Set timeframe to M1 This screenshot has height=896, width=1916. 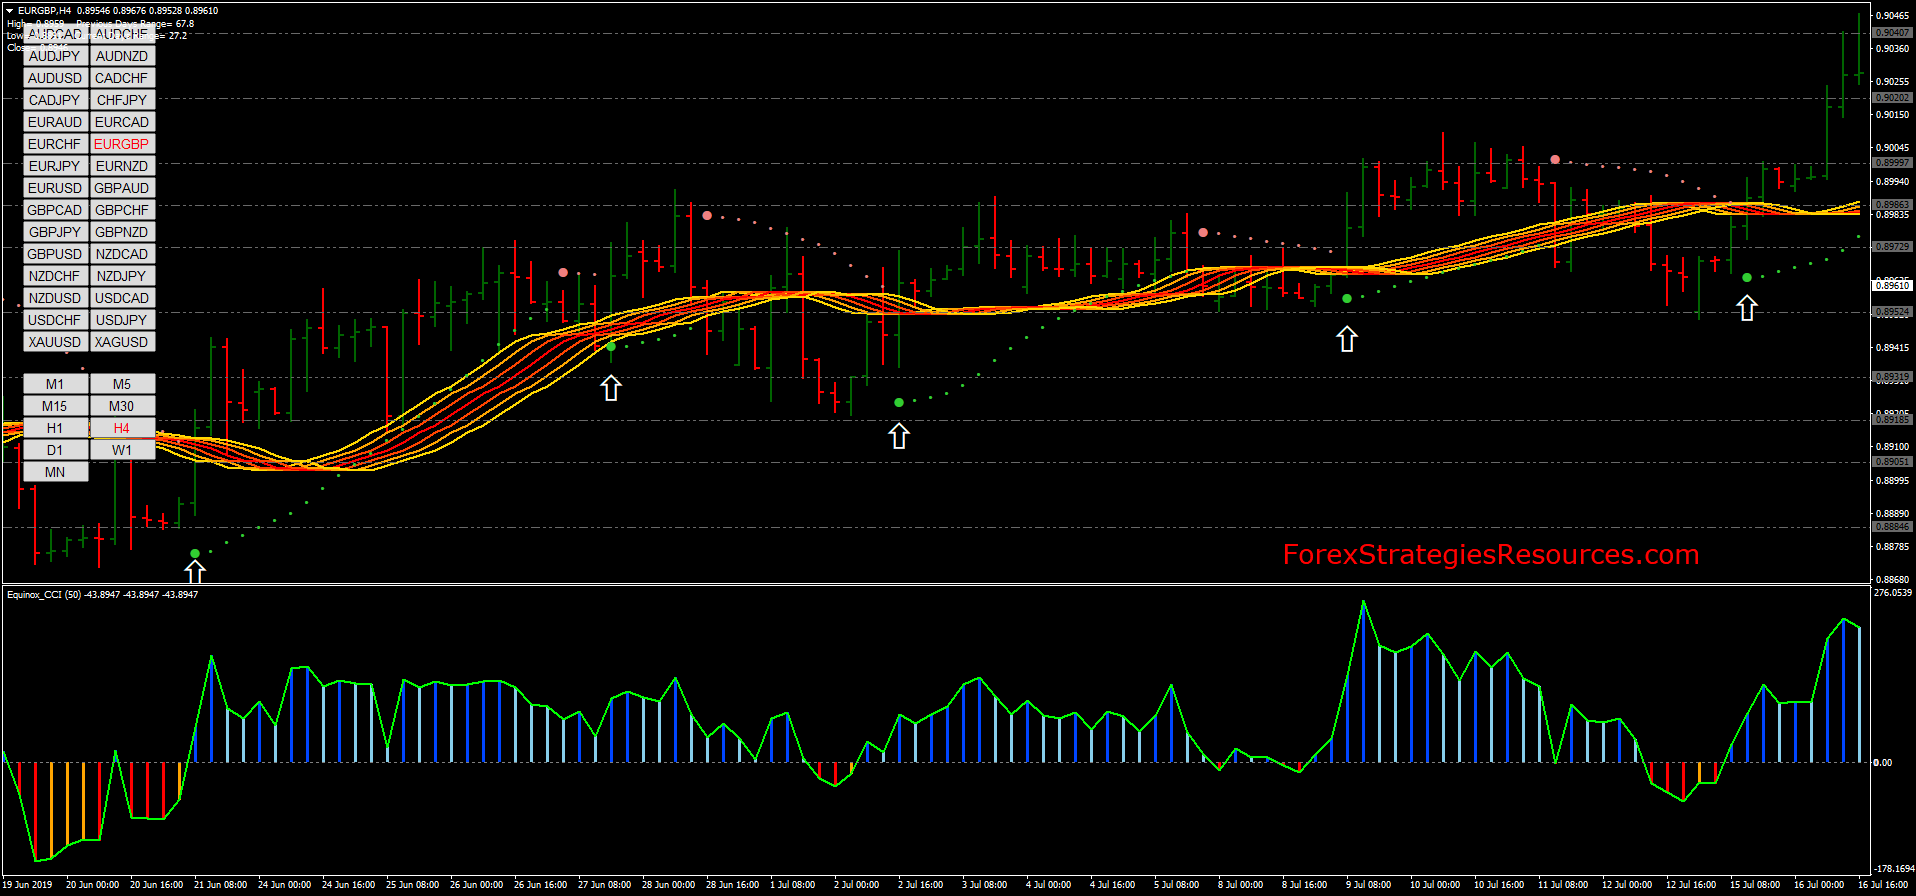pyautogui.click(x=55, y=384)
